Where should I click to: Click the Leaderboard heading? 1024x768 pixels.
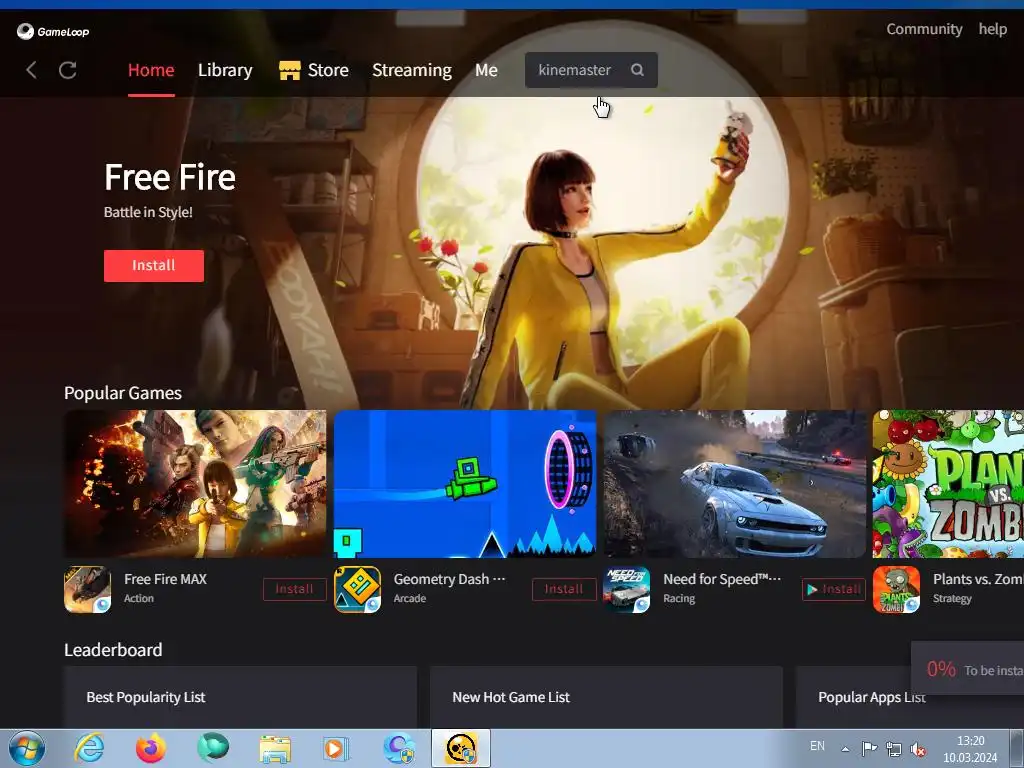coord(113,650)
